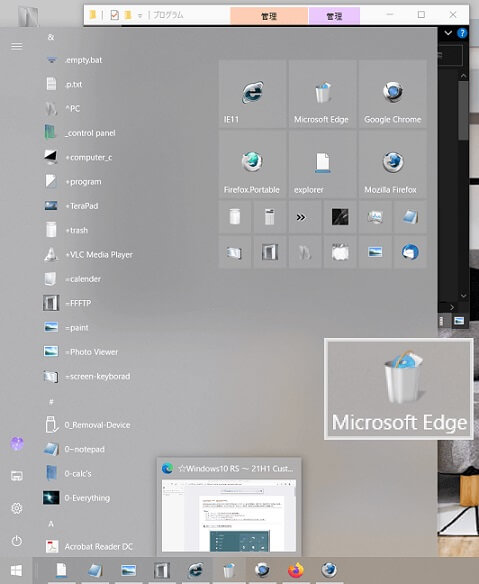Open the Microsoft Edge taskbar icon
This screenshot has width=479, height=584.
pos(229,570)
